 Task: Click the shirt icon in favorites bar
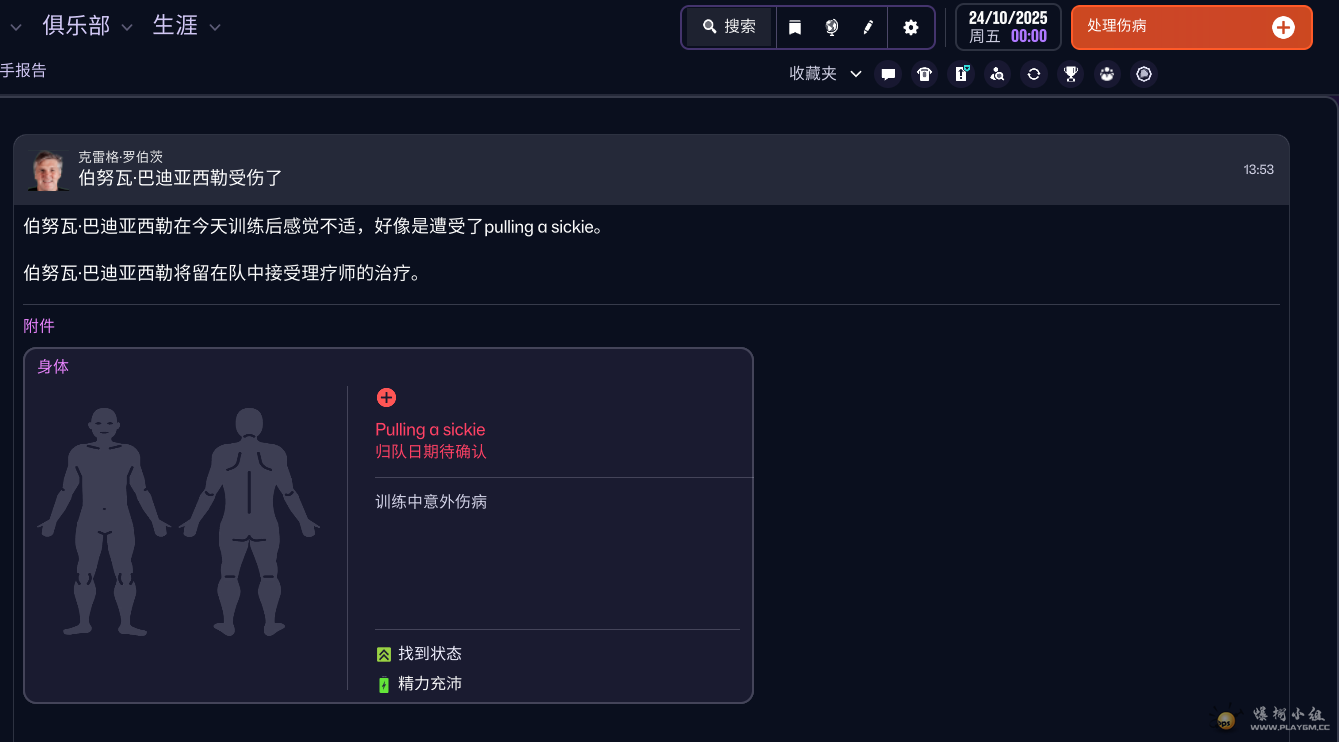pyautogui.click(x=925, y=74)
